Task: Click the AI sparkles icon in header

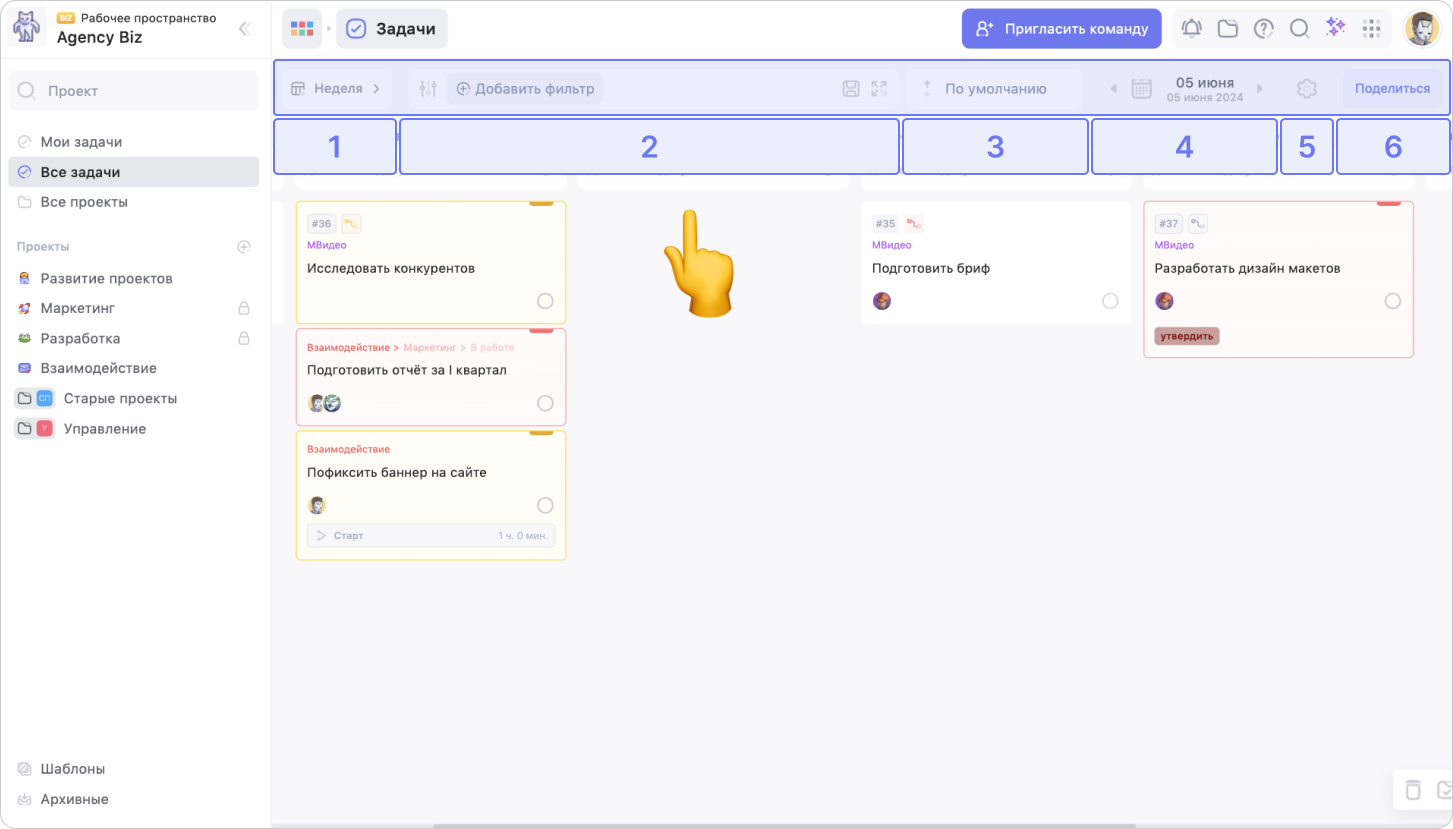Action: click(x=1335, y=28)
